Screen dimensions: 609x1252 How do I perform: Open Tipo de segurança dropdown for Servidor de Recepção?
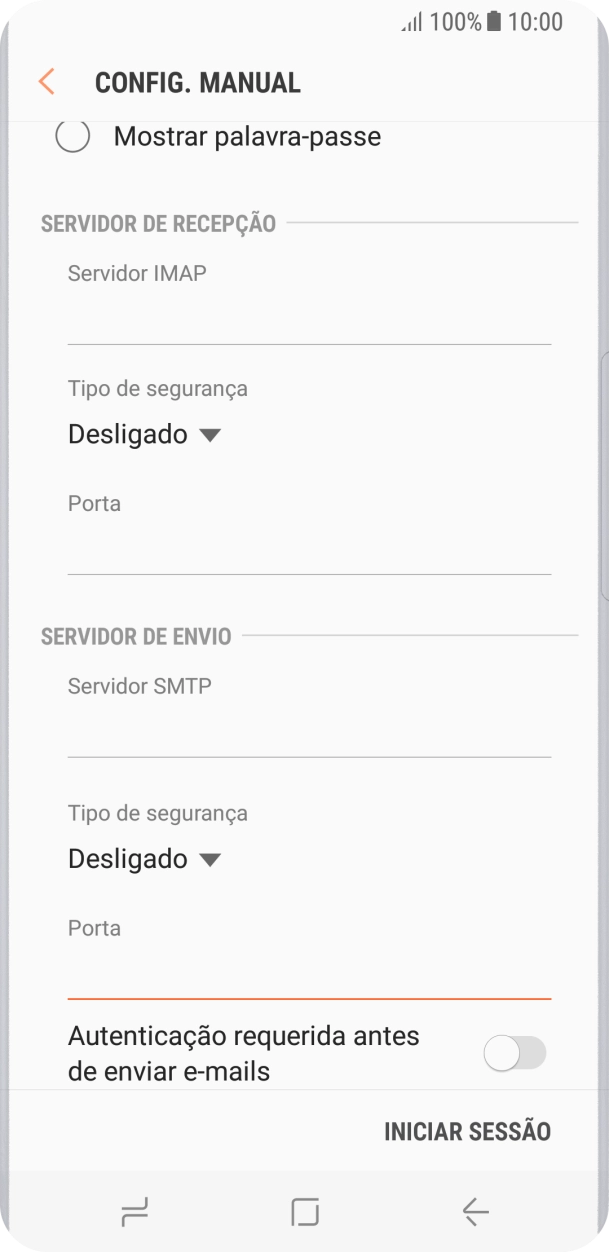pos(145,435)
